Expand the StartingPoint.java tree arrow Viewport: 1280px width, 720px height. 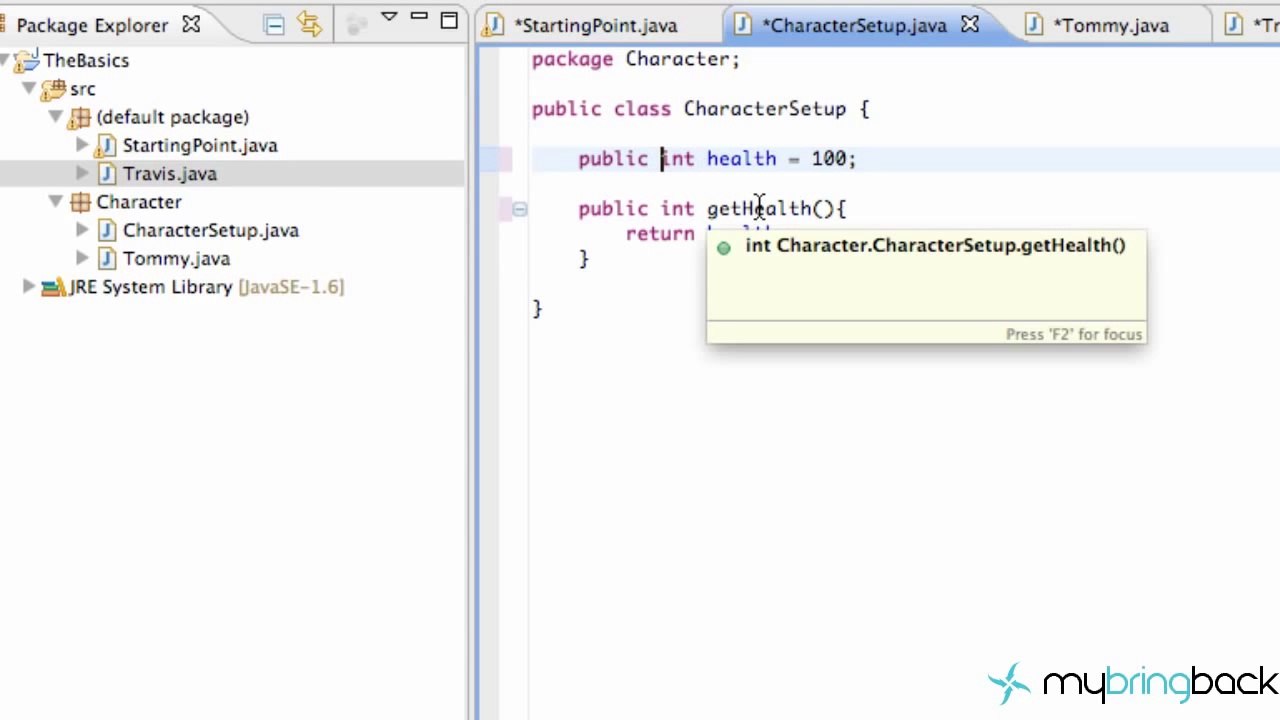pos(82,145)
